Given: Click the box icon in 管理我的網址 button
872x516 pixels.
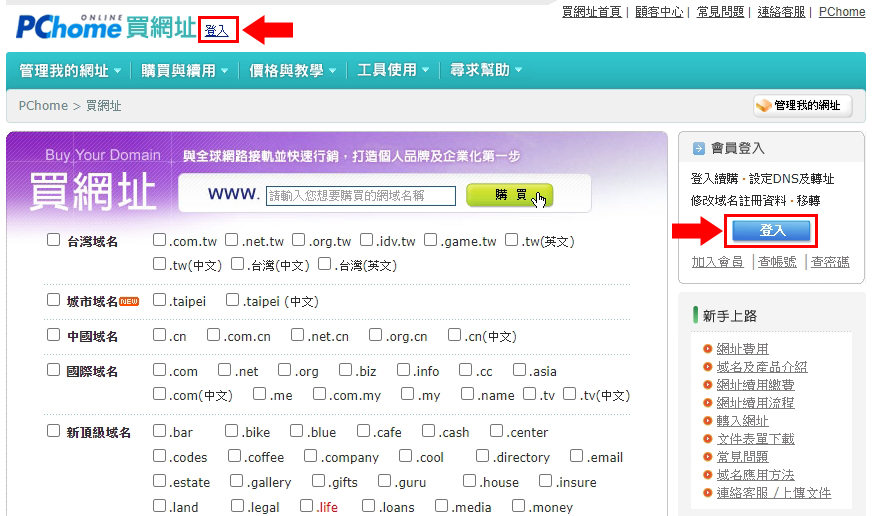Looking at the screenshot, I should [764, 105].
